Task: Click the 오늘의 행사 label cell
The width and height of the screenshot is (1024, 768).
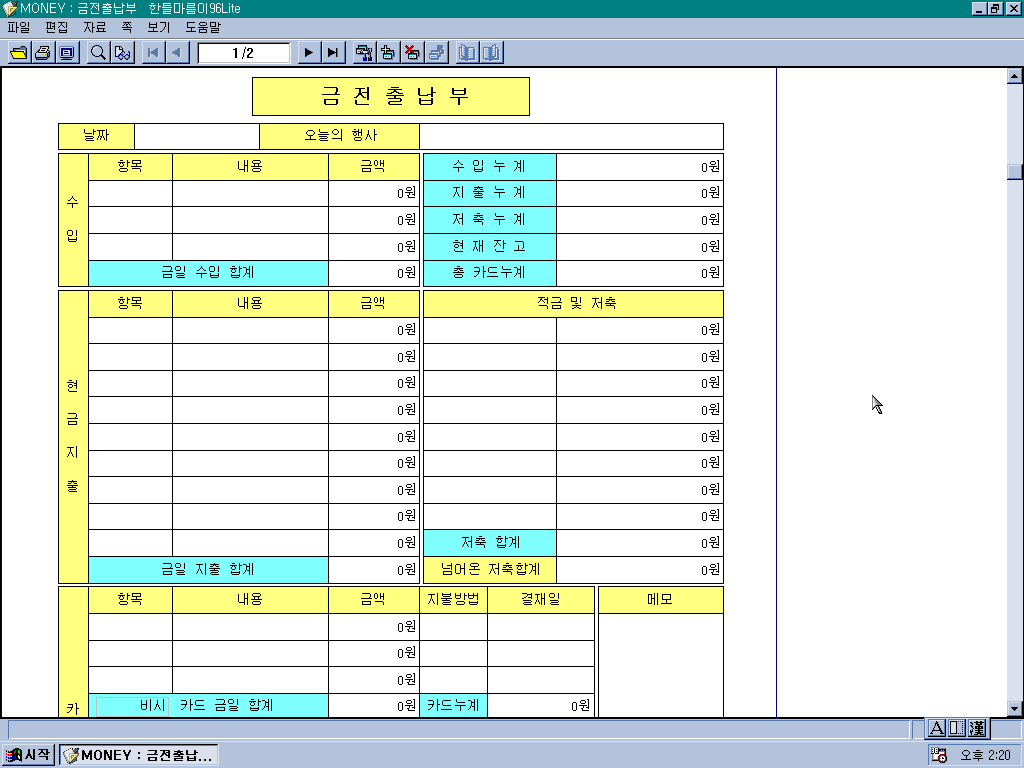Action: tap(340, 136)
